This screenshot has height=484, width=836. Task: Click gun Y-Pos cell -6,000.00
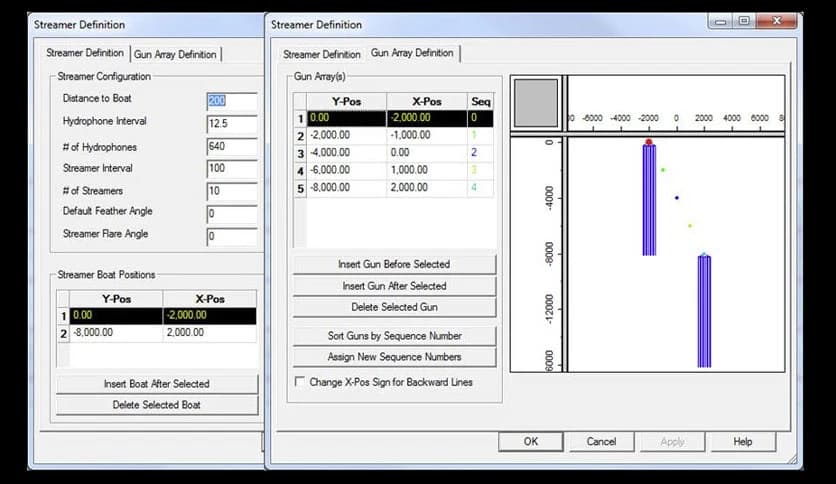(347, 171)
